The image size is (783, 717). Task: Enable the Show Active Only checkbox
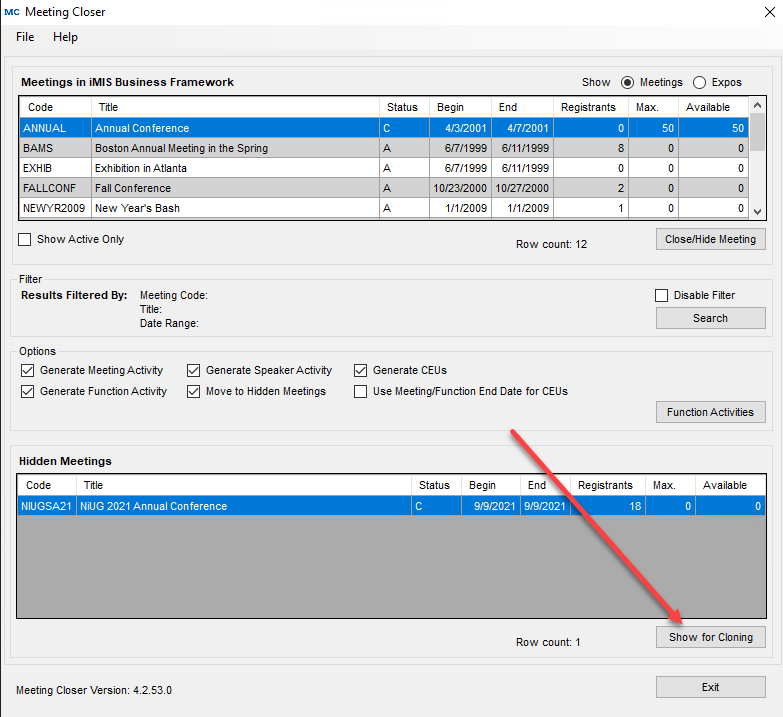(26, 240)
